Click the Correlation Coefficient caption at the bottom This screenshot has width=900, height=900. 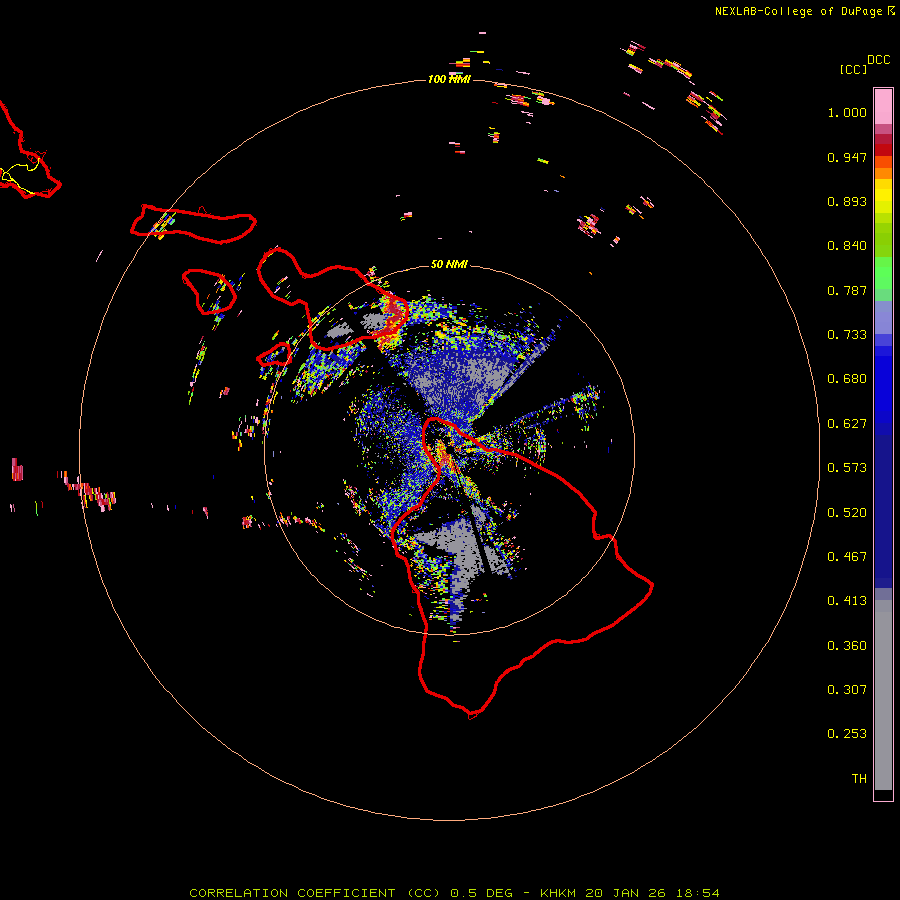pos(454,893)
